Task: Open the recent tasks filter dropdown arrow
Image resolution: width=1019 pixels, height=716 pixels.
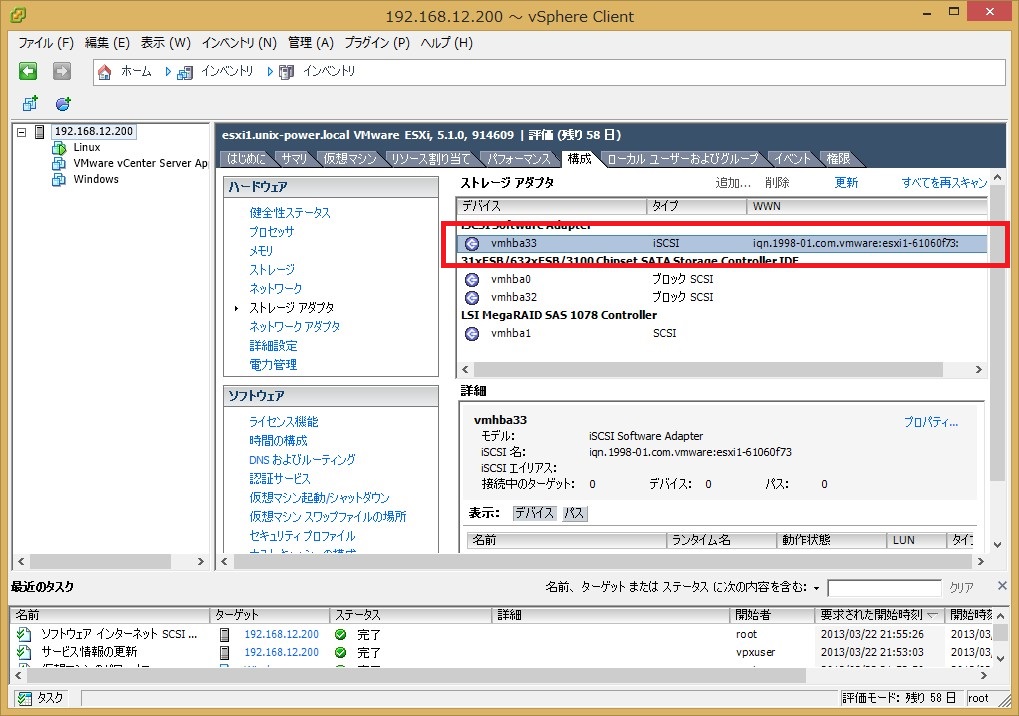Action: click(816, 588)
